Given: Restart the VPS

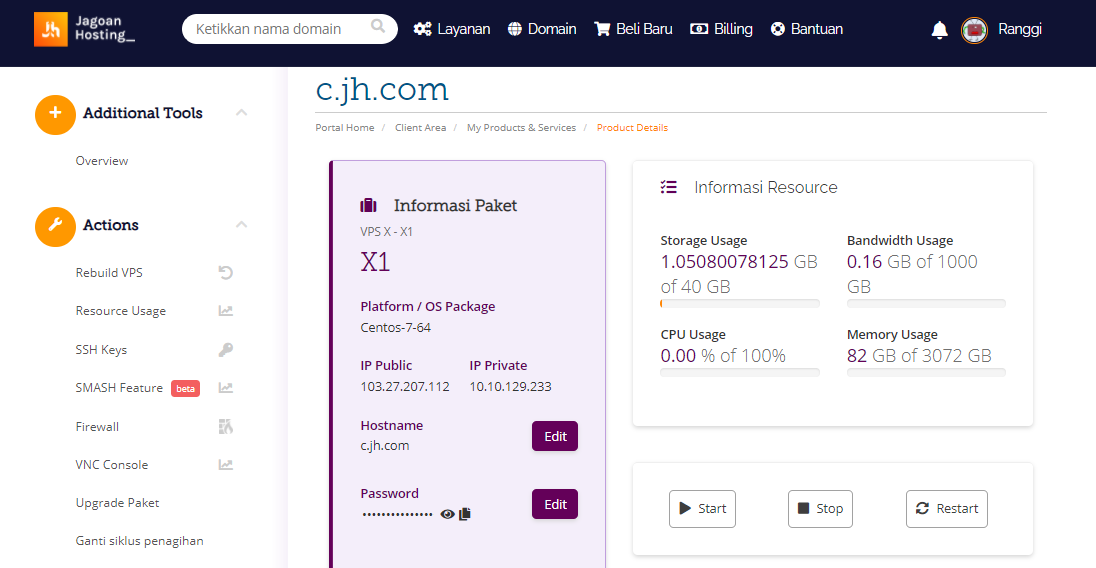Looking at the screenshot, I should click(947, 509).
